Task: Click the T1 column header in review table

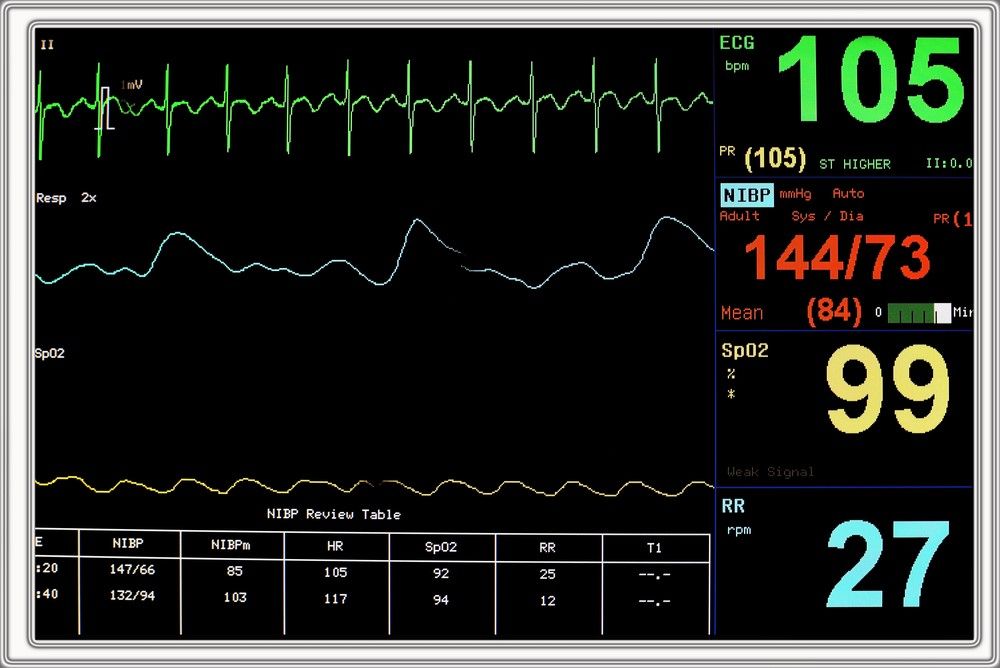Action: (x=654, y=547)
